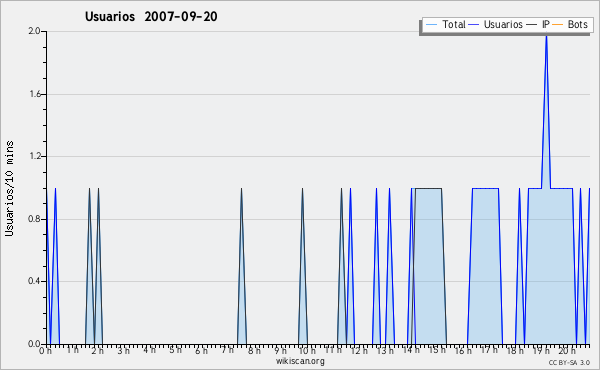This screenshot has height=370, width=600.
Task: Click the '2 h' x-axis label
Action: [x=98, y=350]
